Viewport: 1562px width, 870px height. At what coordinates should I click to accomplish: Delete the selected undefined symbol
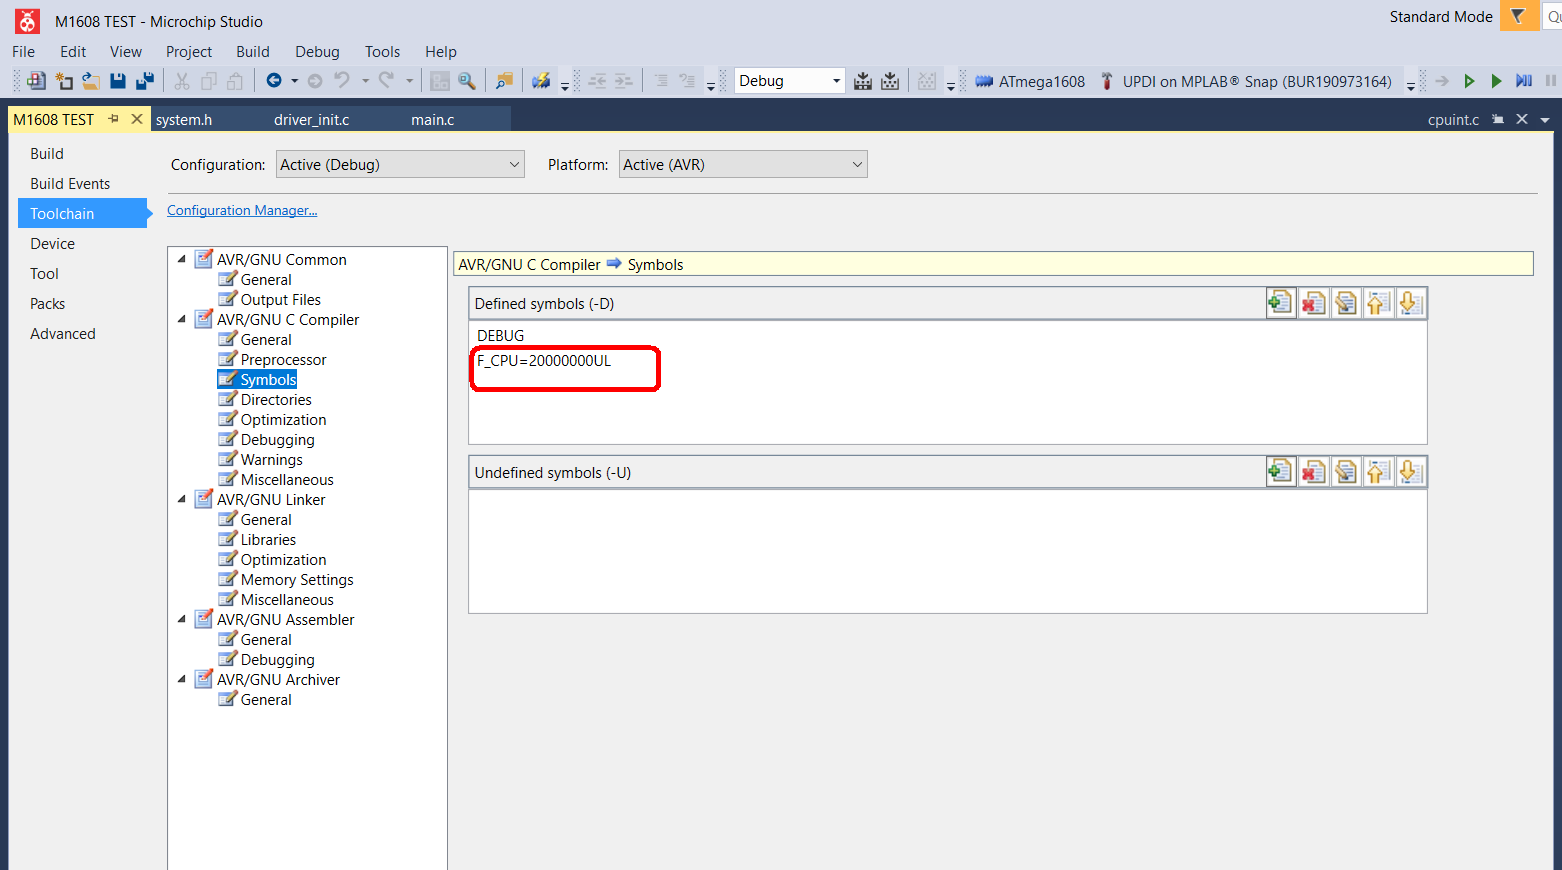click(1313, 472)
